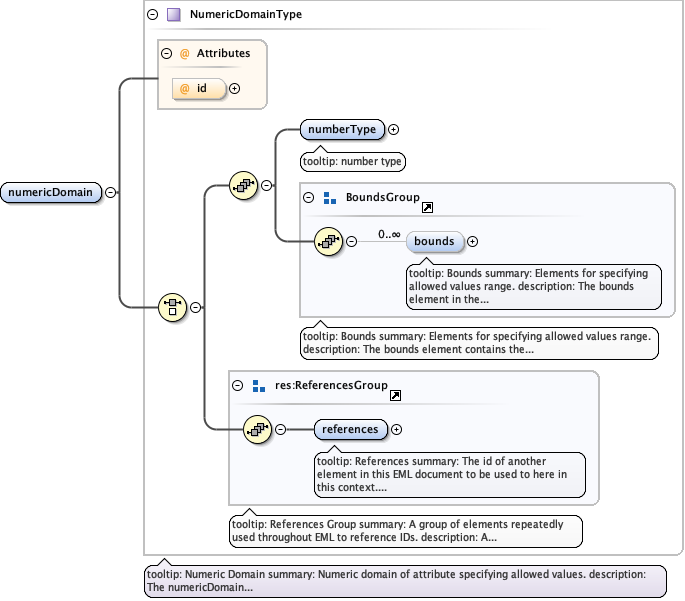Click the NumericDomainType purple square icon

pyautogui.click(x=174, y=15)
